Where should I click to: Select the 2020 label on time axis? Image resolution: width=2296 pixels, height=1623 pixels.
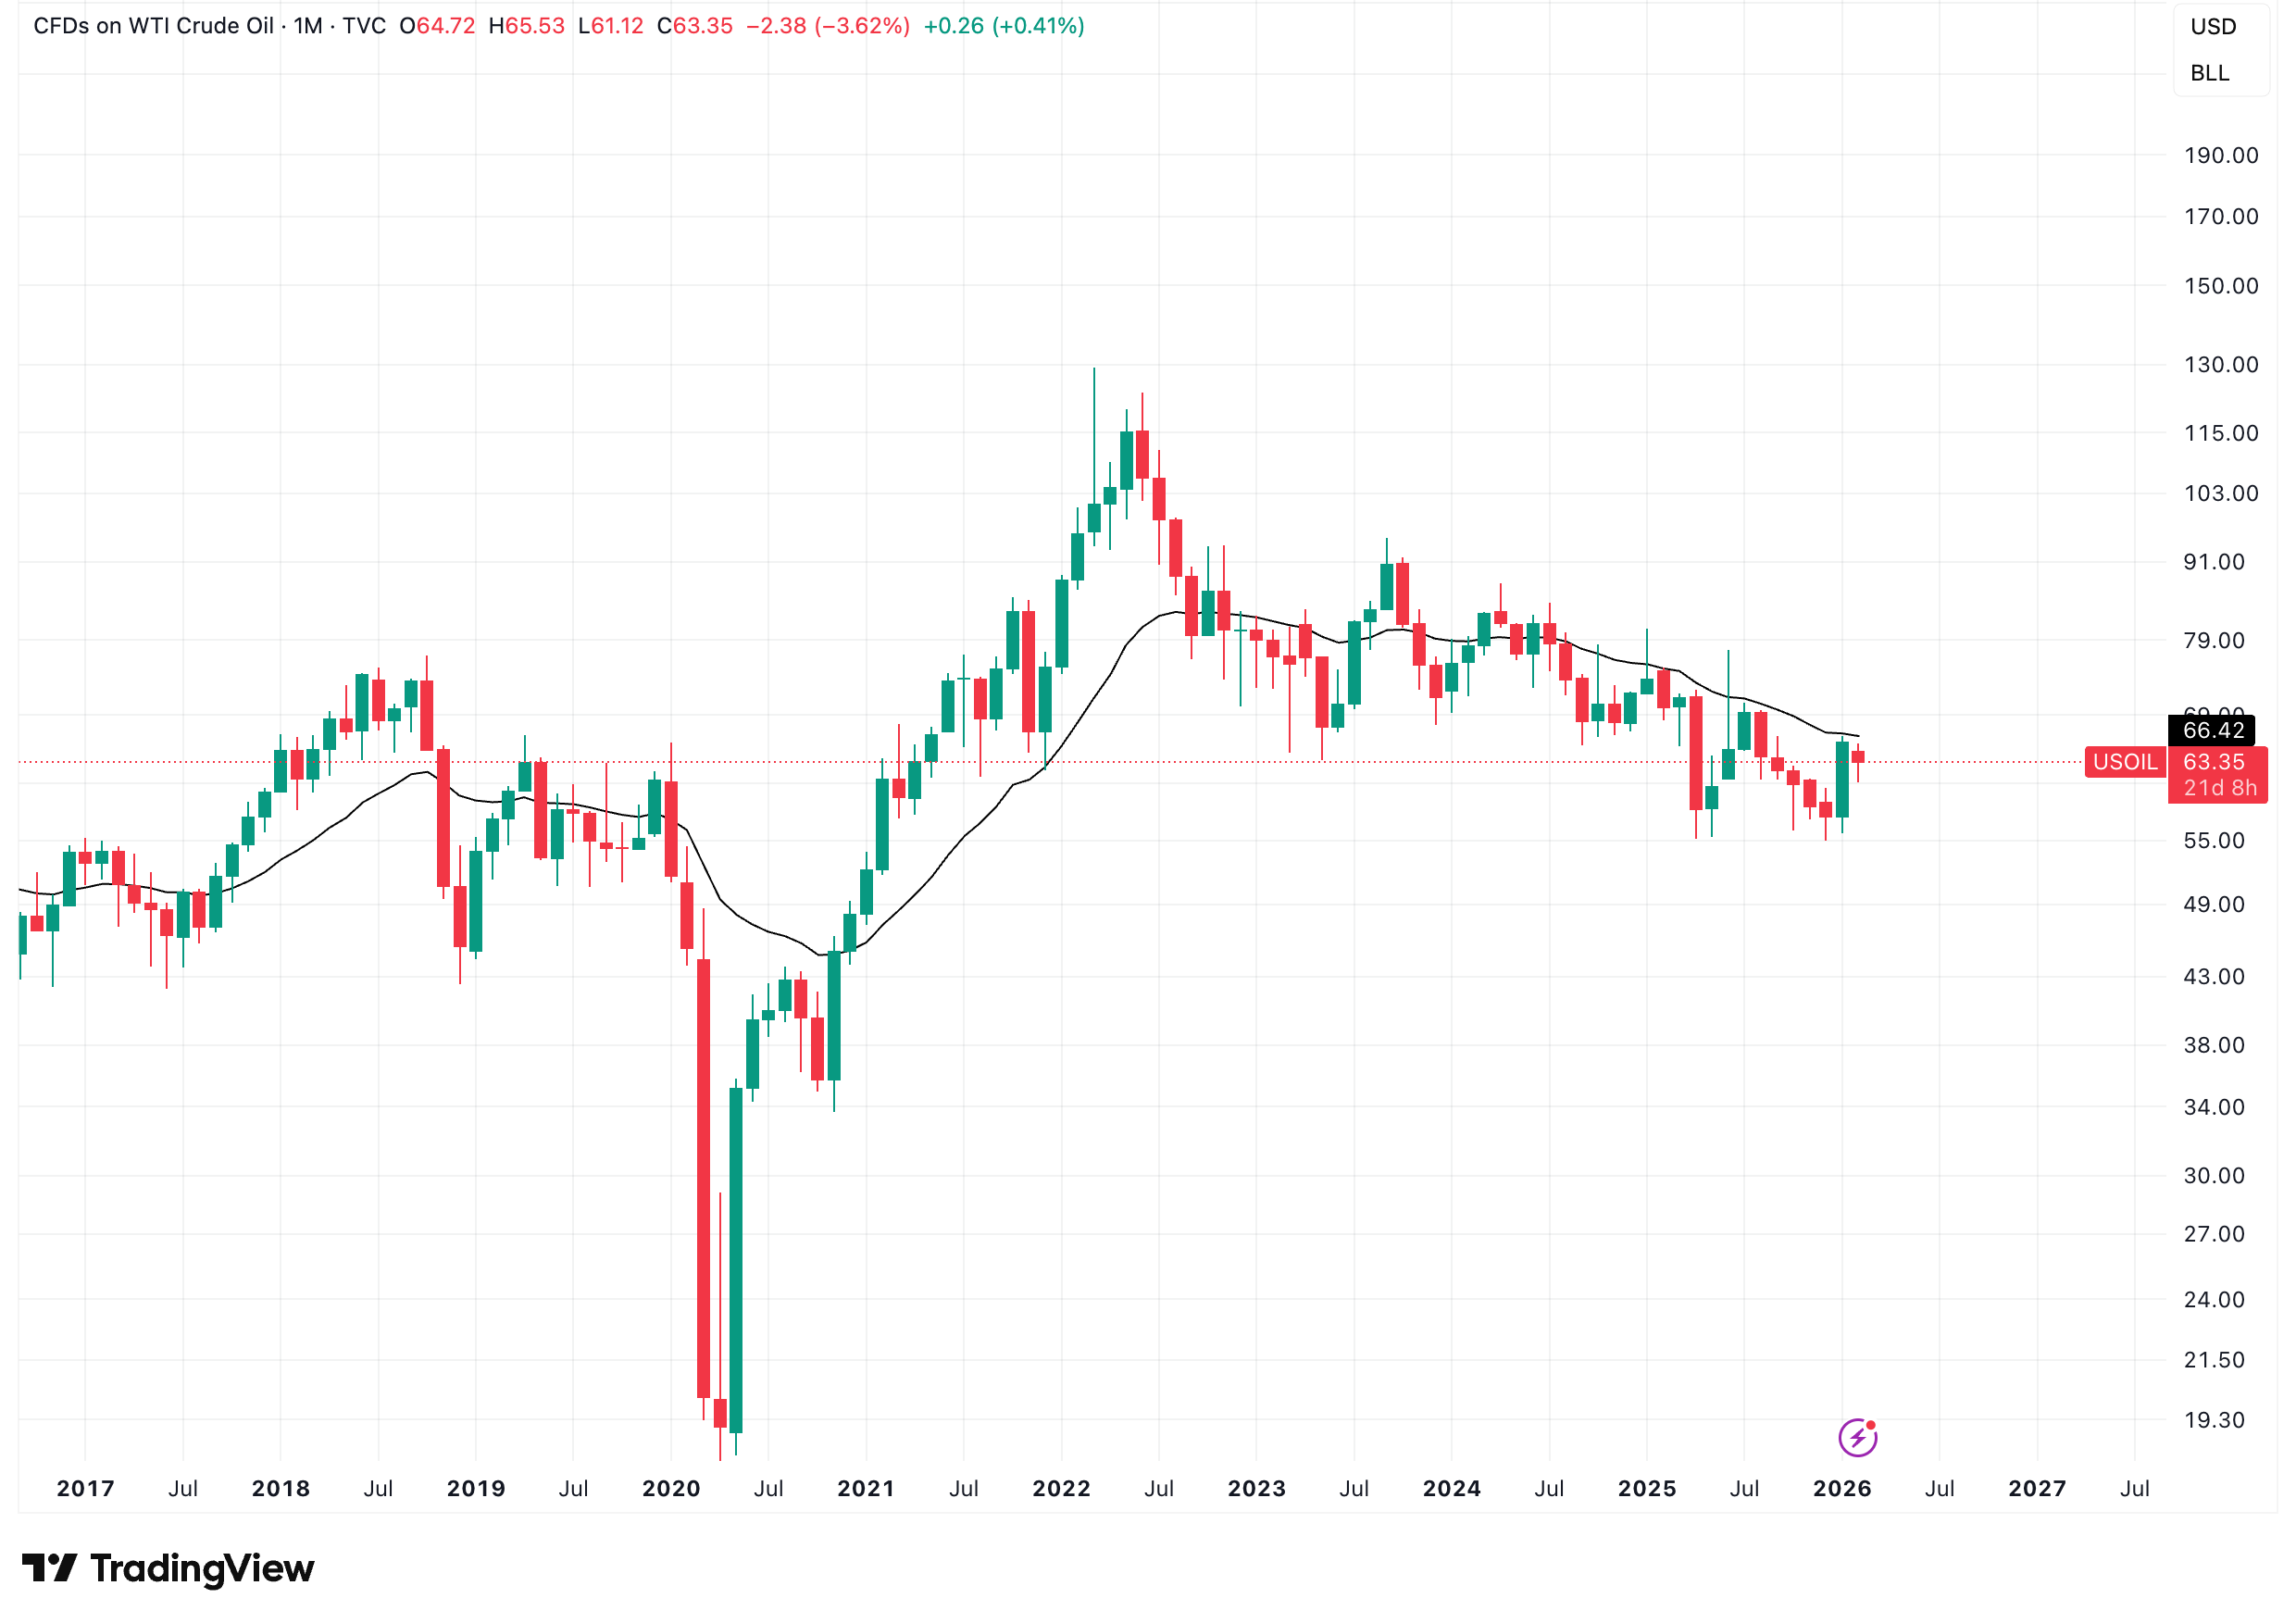click(x=671, y=1488)
